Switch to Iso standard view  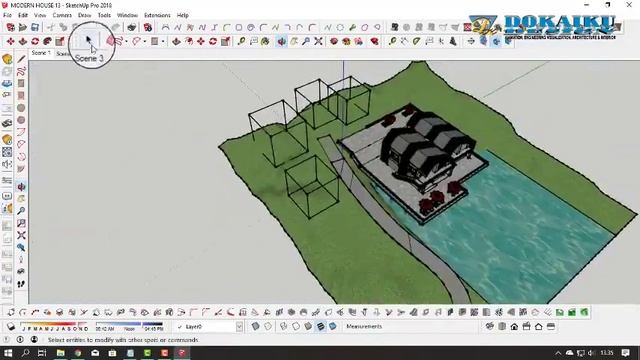click(490, 327)
